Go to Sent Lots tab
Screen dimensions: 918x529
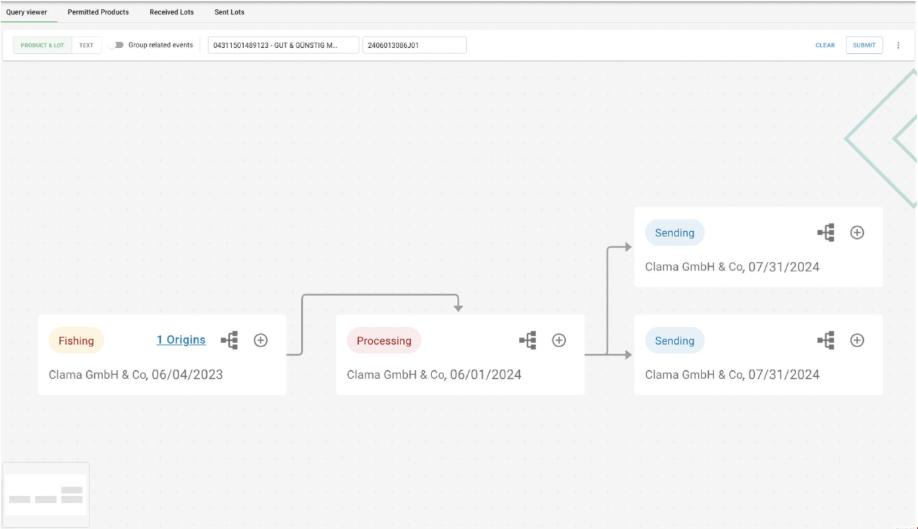pyautogui.click(x=229, y=12)
